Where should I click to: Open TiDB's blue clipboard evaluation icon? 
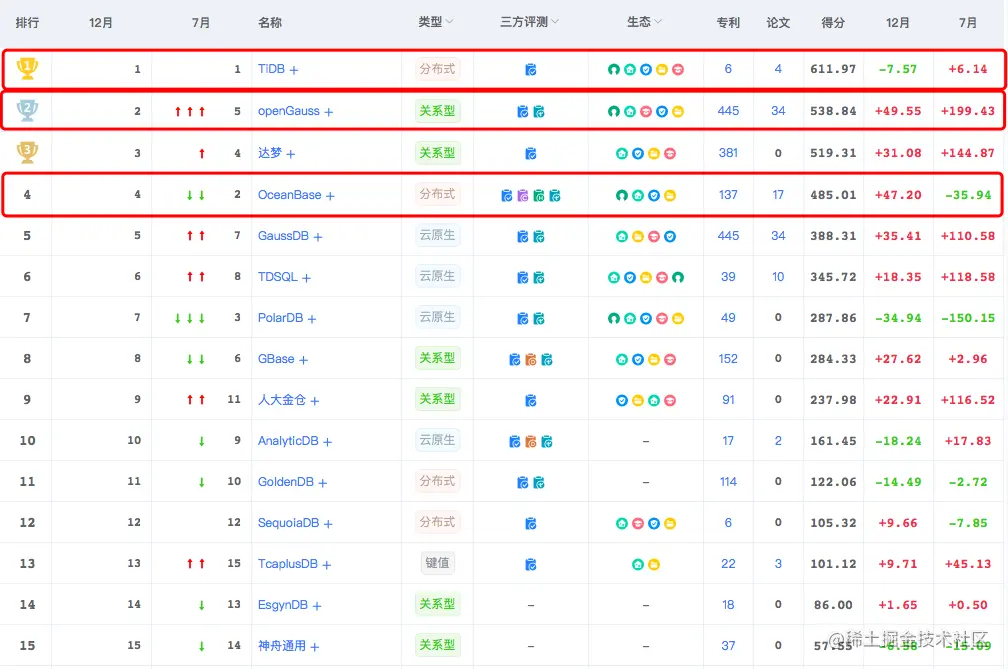coord(530,69)
